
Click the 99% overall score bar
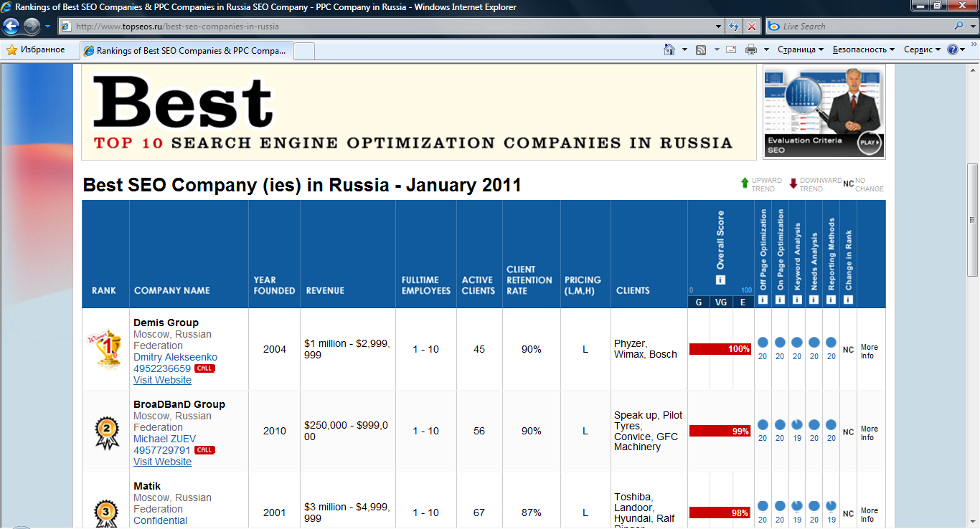tap(720, 431)
